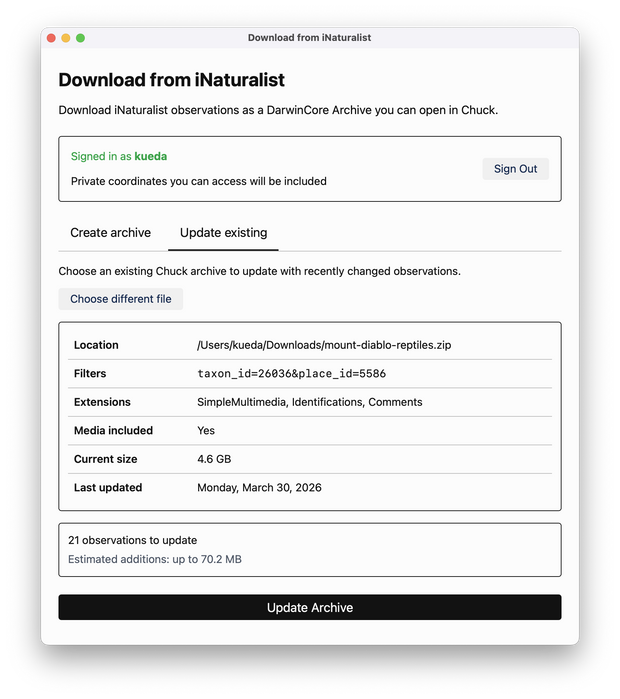Click the kueda username text
The width and height of the screenshot is (620, 699).
(x=151, y=156)
